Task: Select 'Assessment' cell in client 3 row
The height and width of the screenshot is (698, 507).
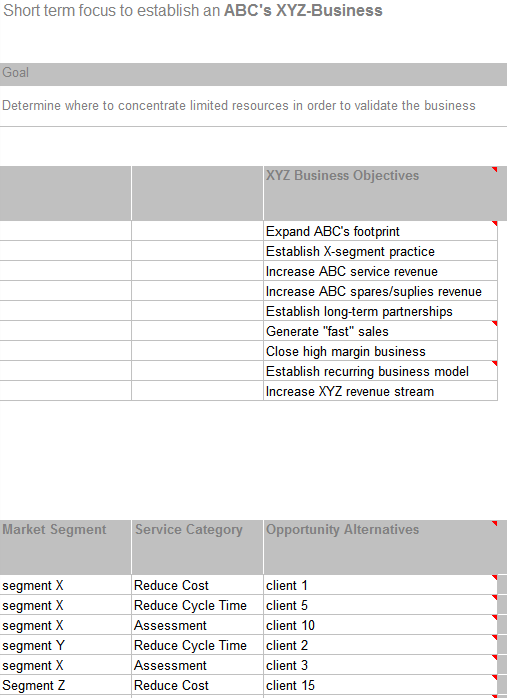Action: coord(197,665)
